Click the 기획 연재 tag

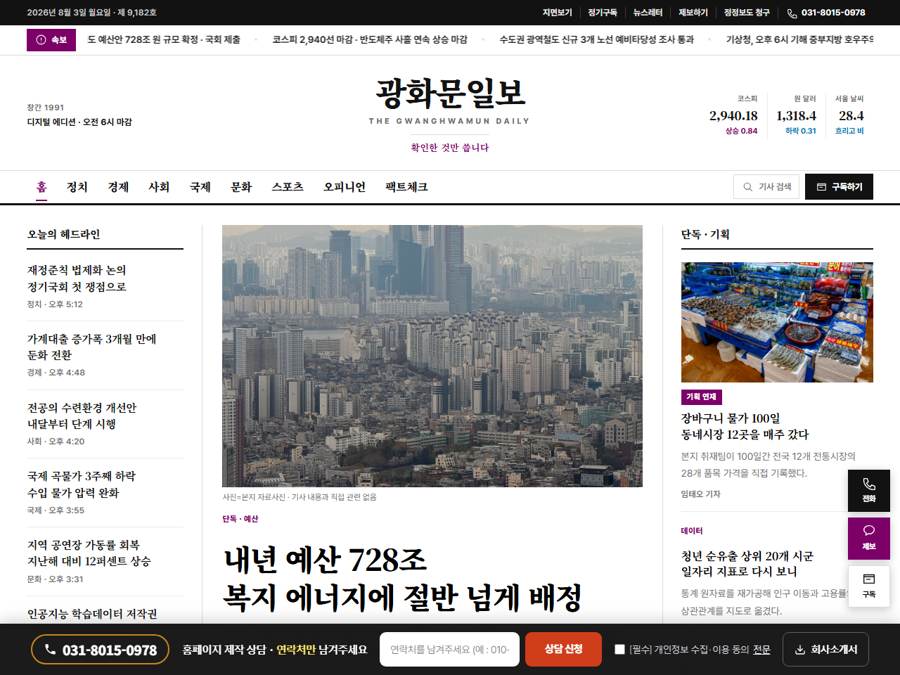701,397
